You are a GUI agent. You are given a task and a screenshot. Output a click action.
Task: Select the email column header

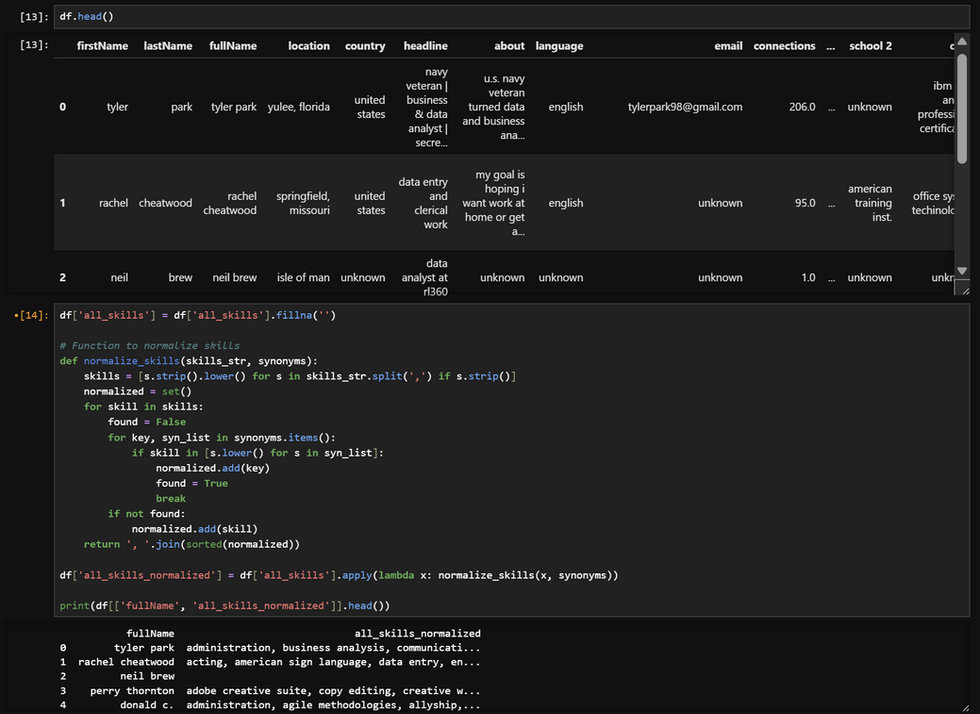point(728,45)
